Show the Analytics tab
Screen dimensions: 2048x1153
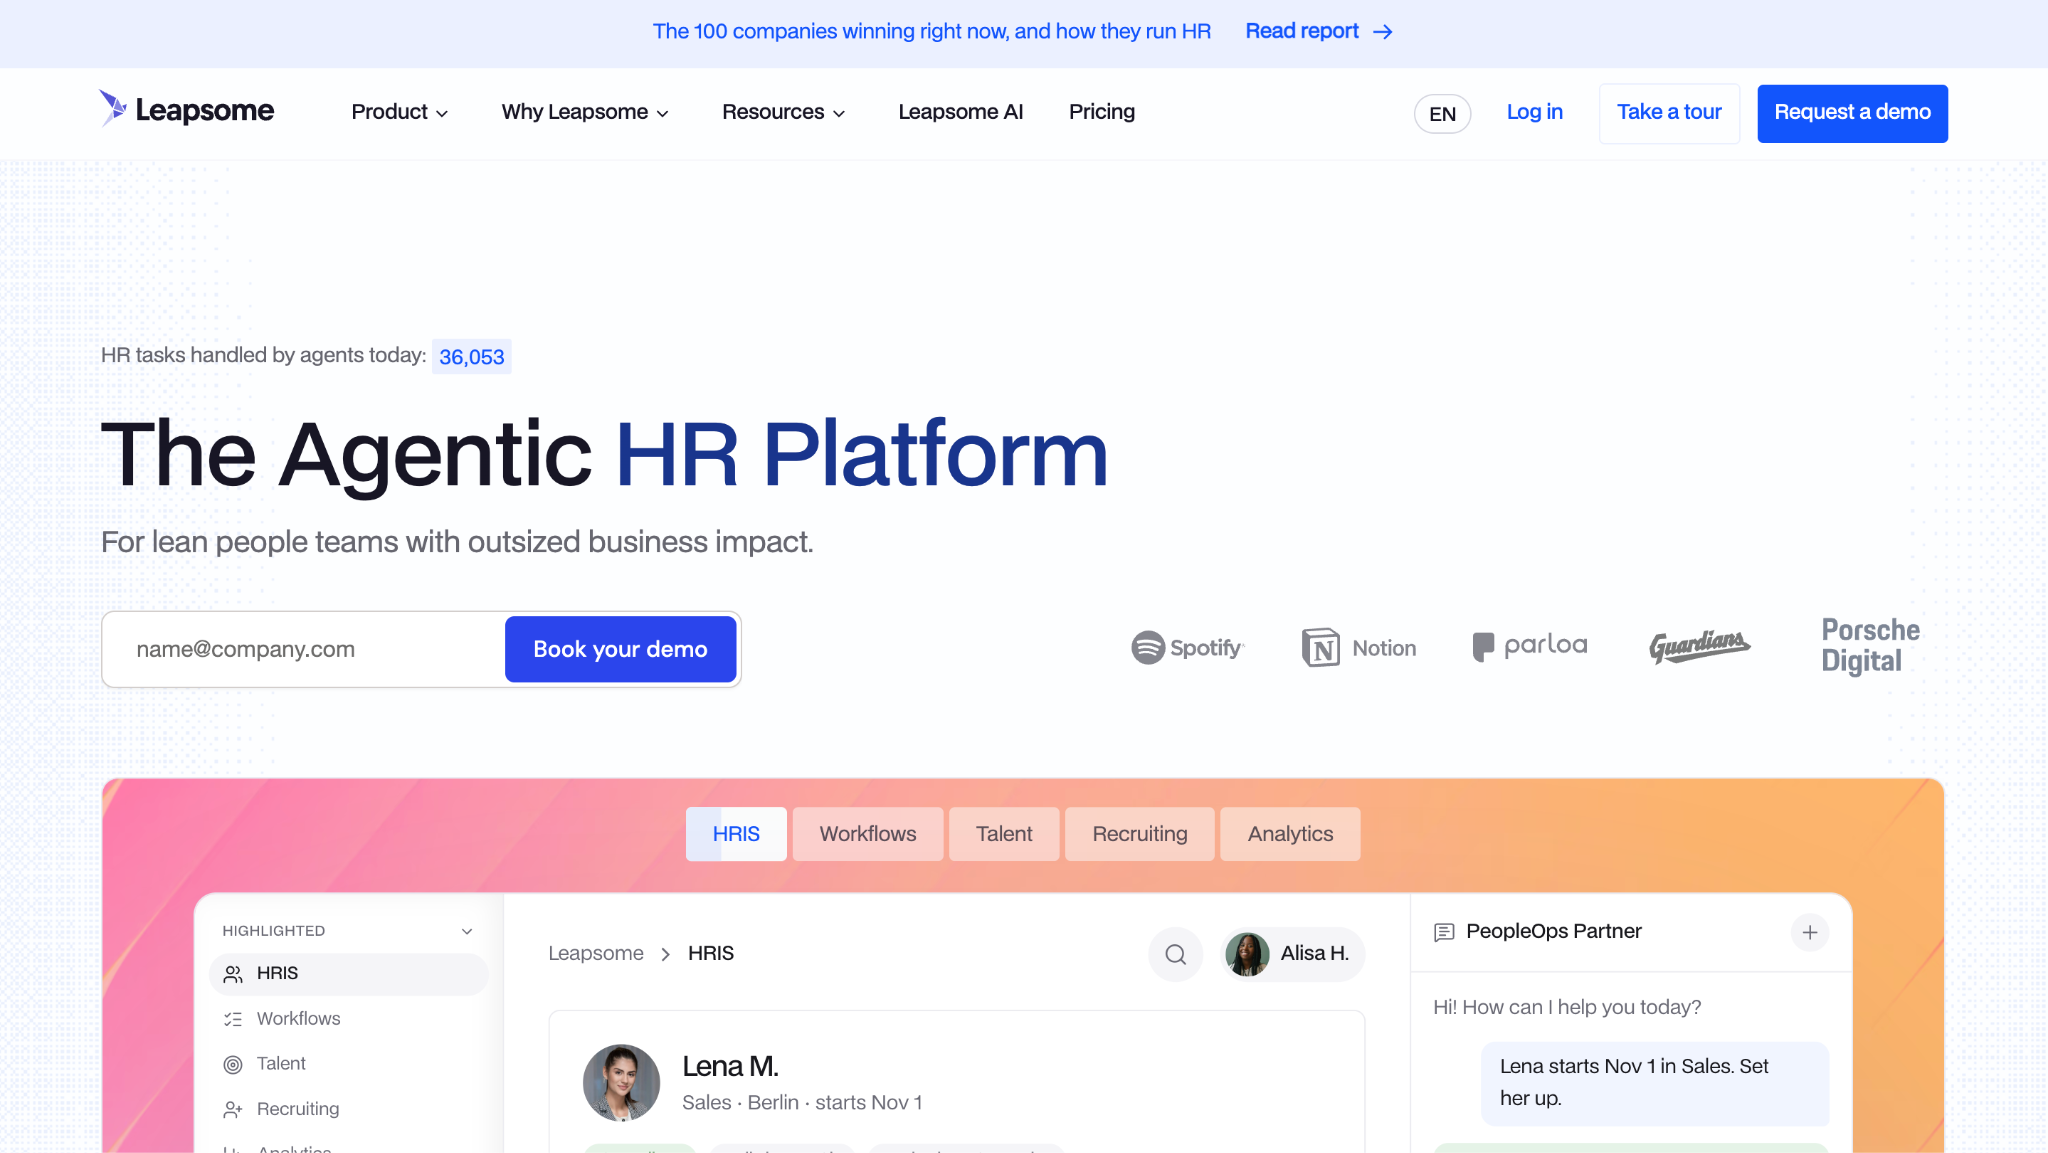point(1290,834)
